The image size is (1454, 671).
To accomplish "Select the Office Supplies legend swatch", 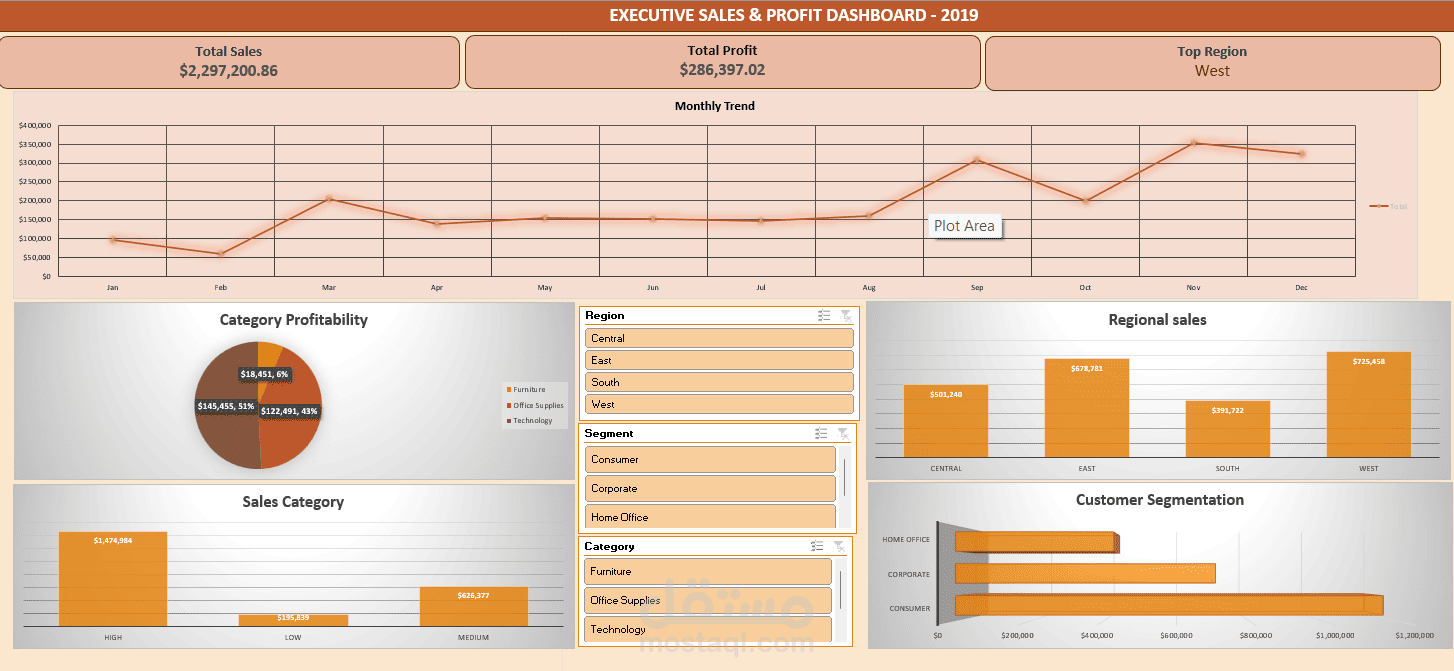I will [x=510, y=405].
